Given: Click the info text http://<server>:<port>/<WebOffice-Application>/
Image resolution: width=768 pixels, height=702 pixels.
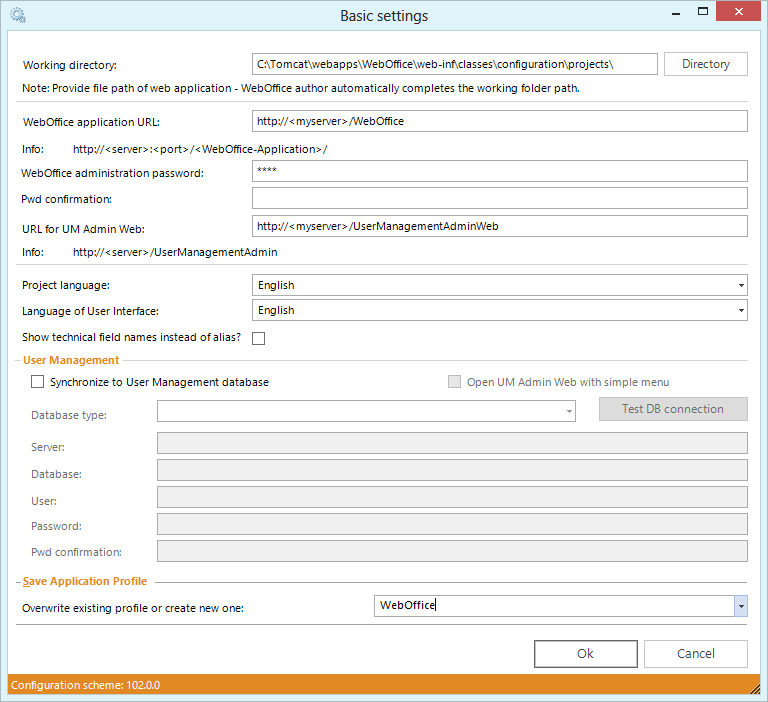Looking at the screenshot, I should 200,149.
